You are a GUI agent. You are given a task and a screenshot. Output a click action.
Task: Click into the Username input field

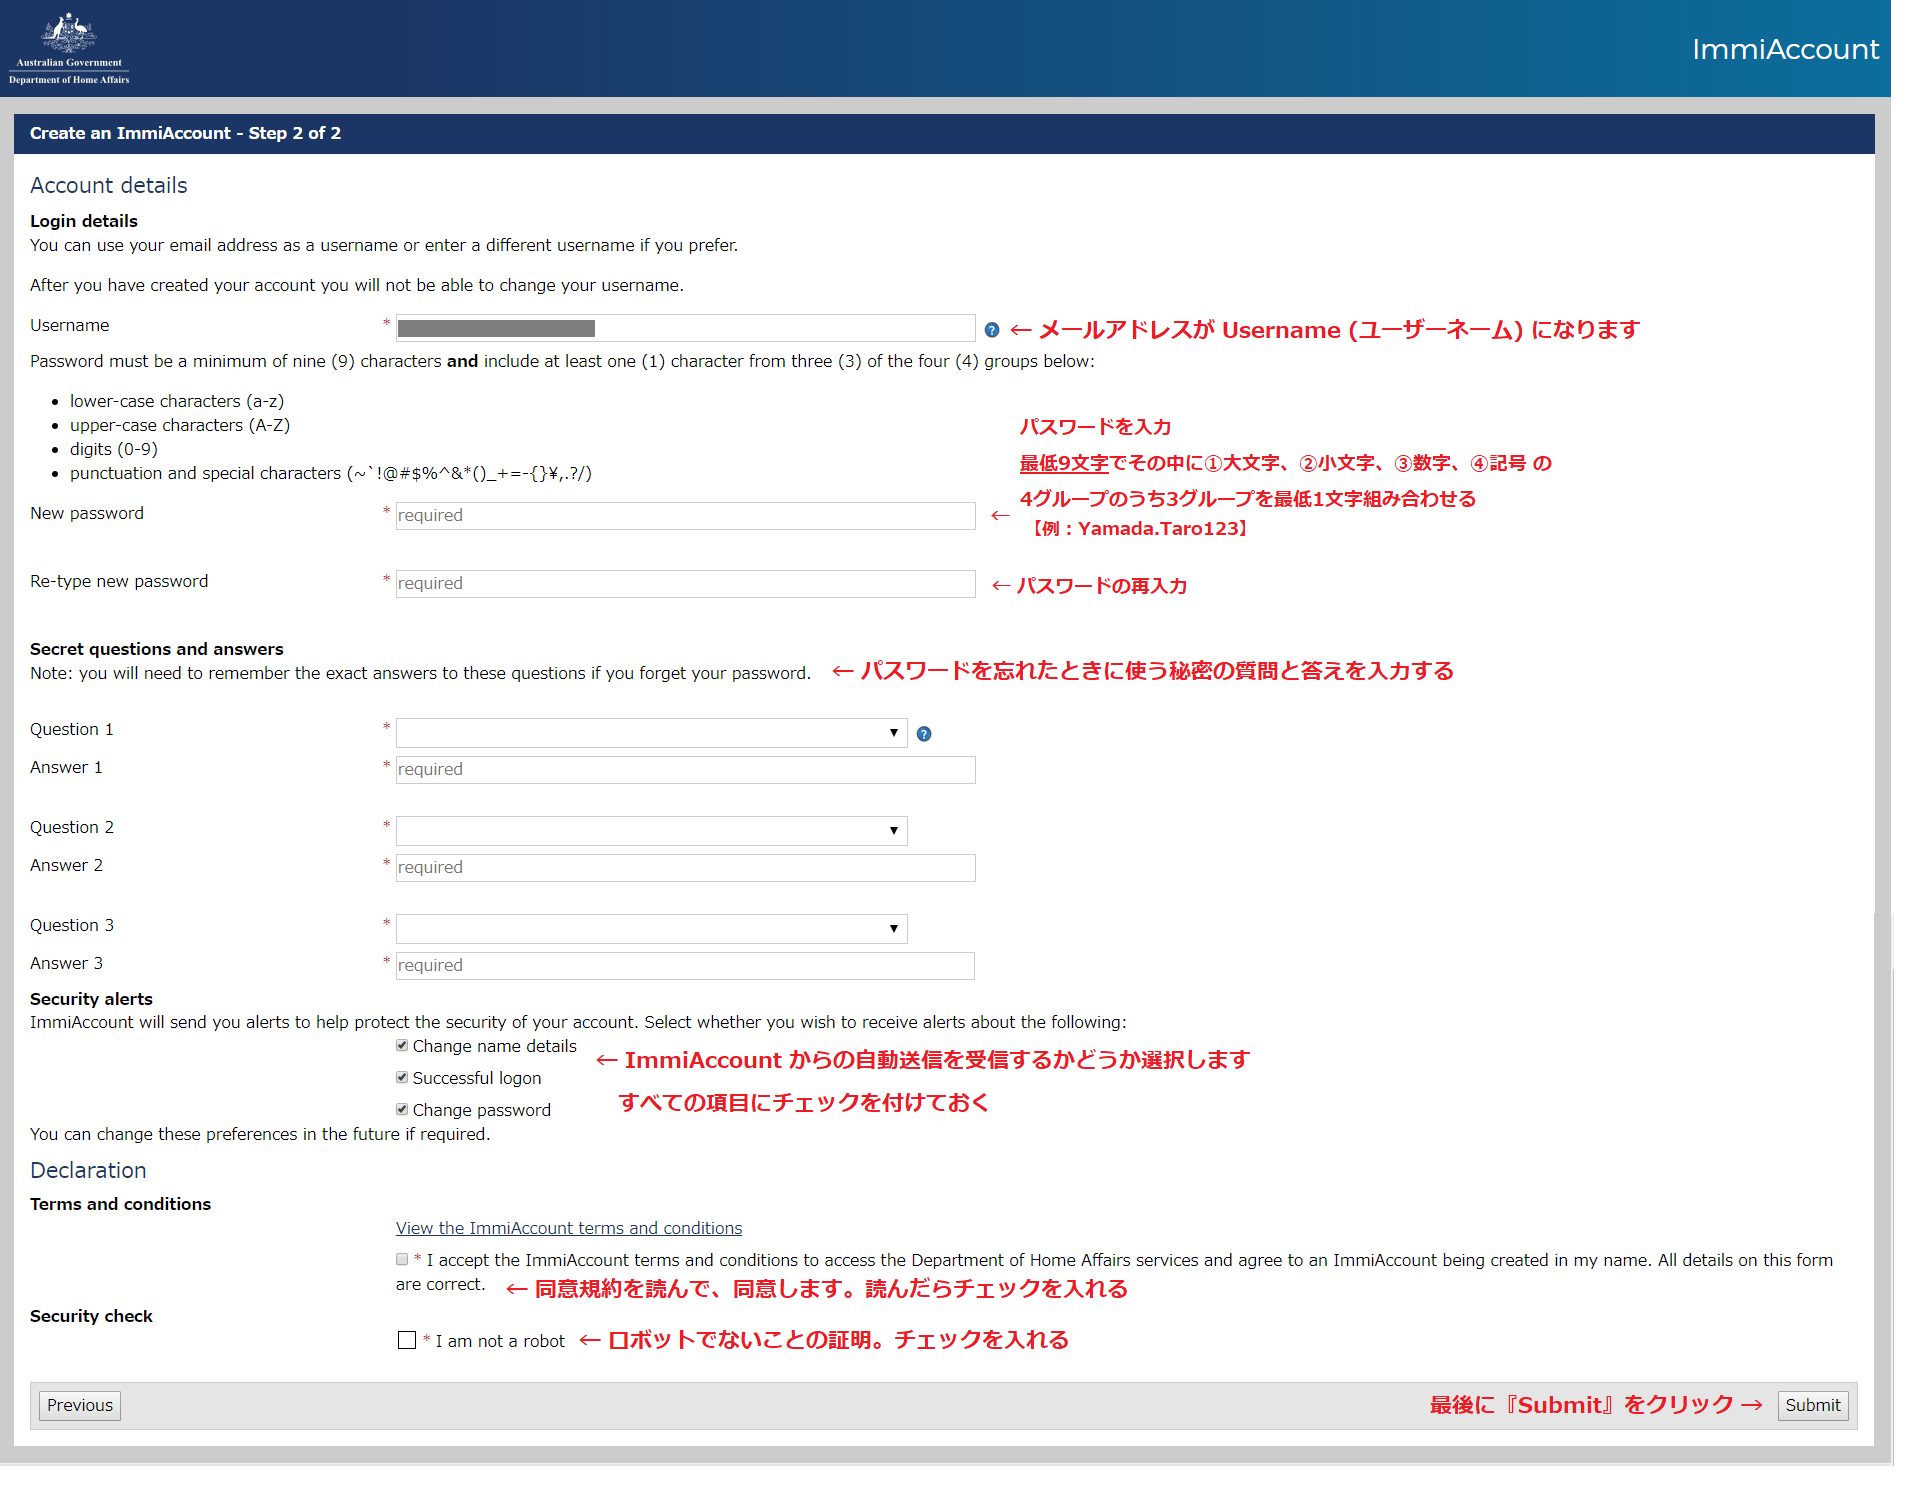point(686,328)
